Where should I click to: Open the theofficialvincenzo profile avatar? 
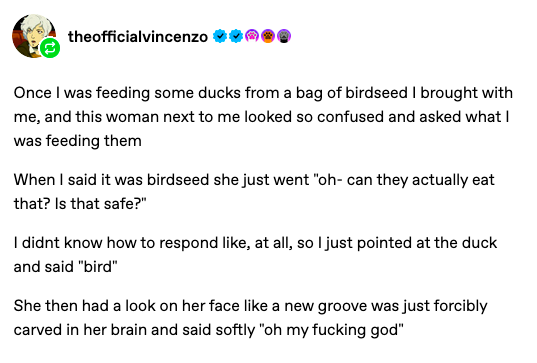click(34, 36)
